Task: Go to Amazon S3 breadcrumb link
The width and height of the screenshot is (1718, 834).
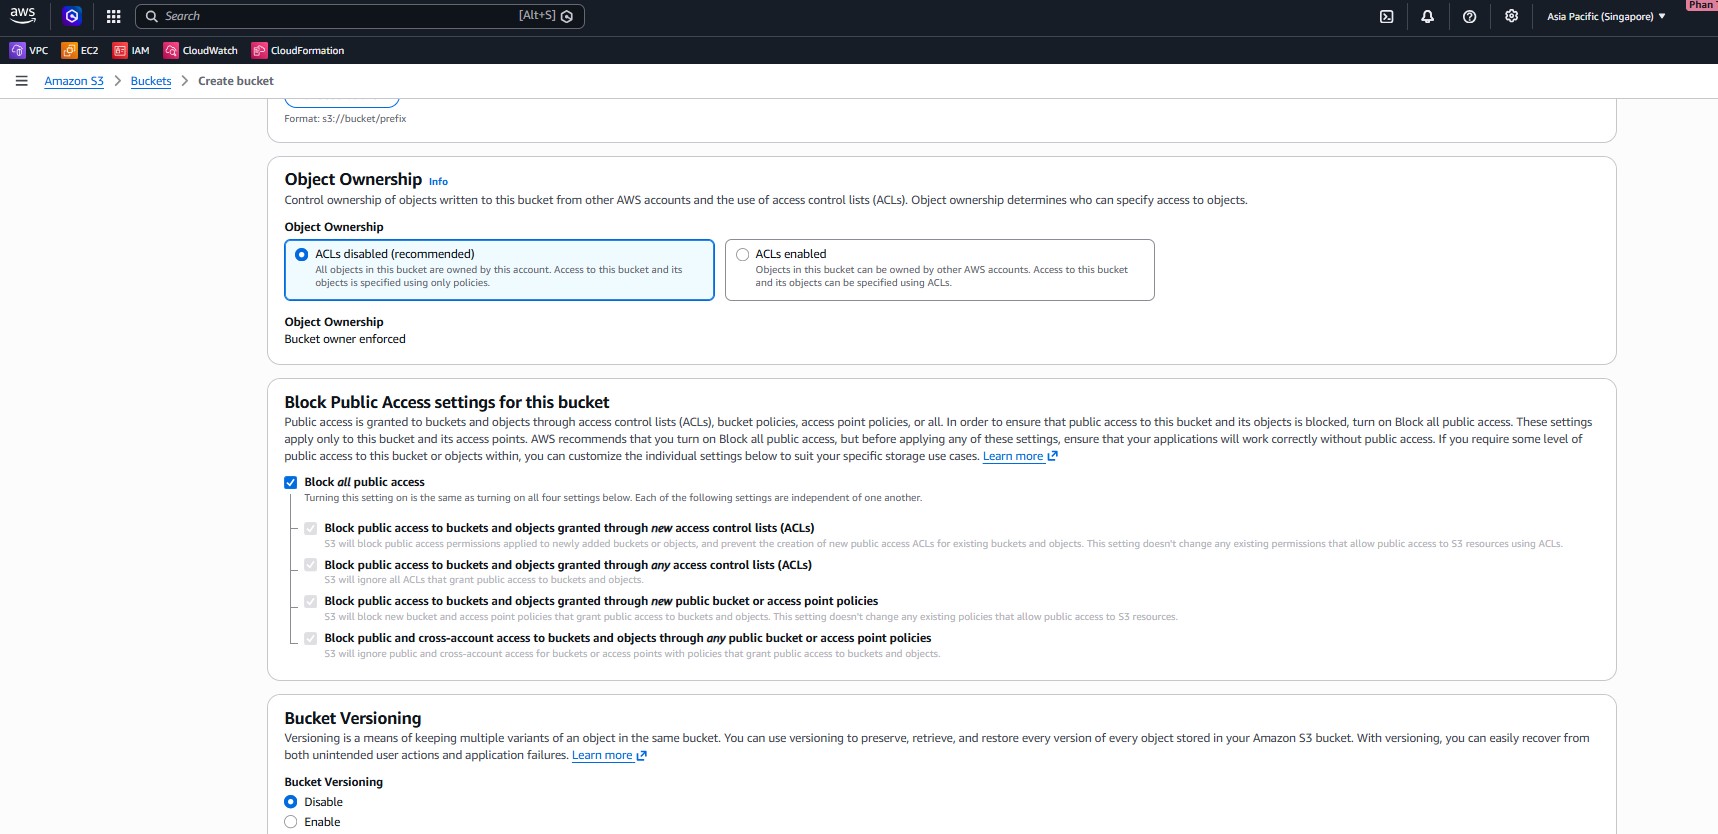Action: pyautogui.click(x=74, y=81)
